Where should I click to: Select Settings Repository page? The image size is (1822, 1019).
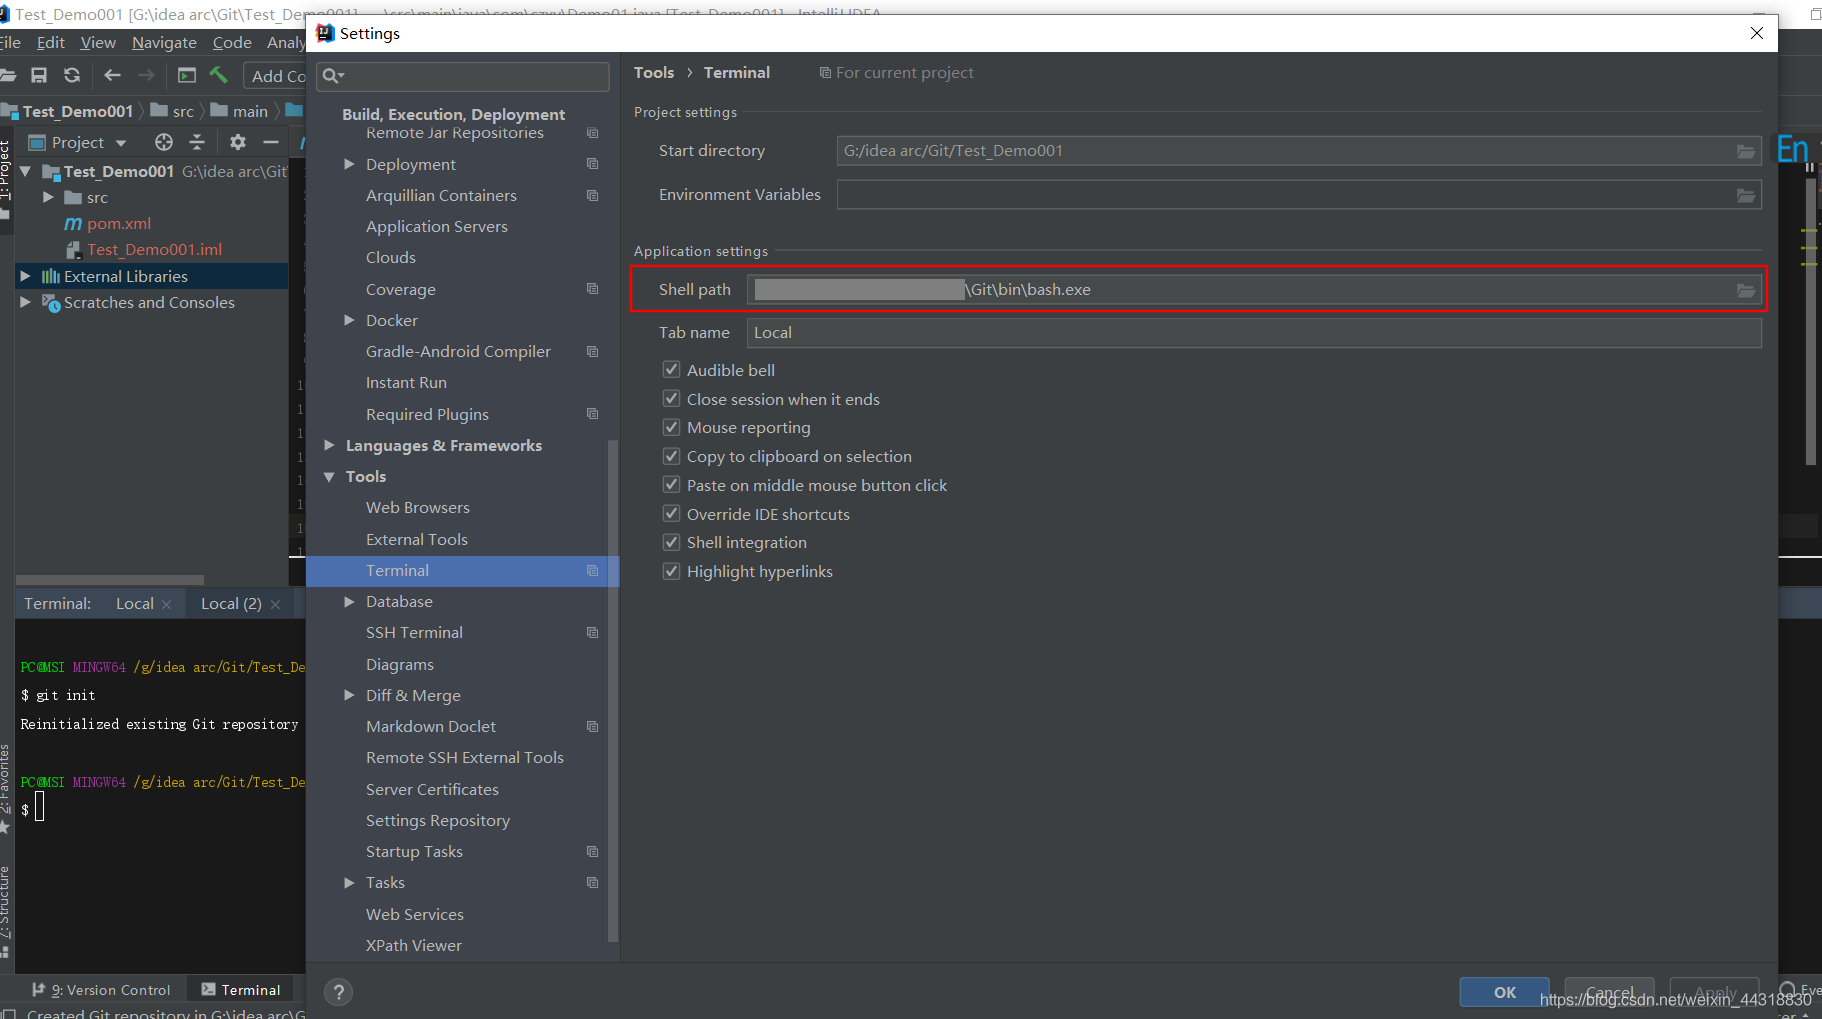click(x=438, y=821)
